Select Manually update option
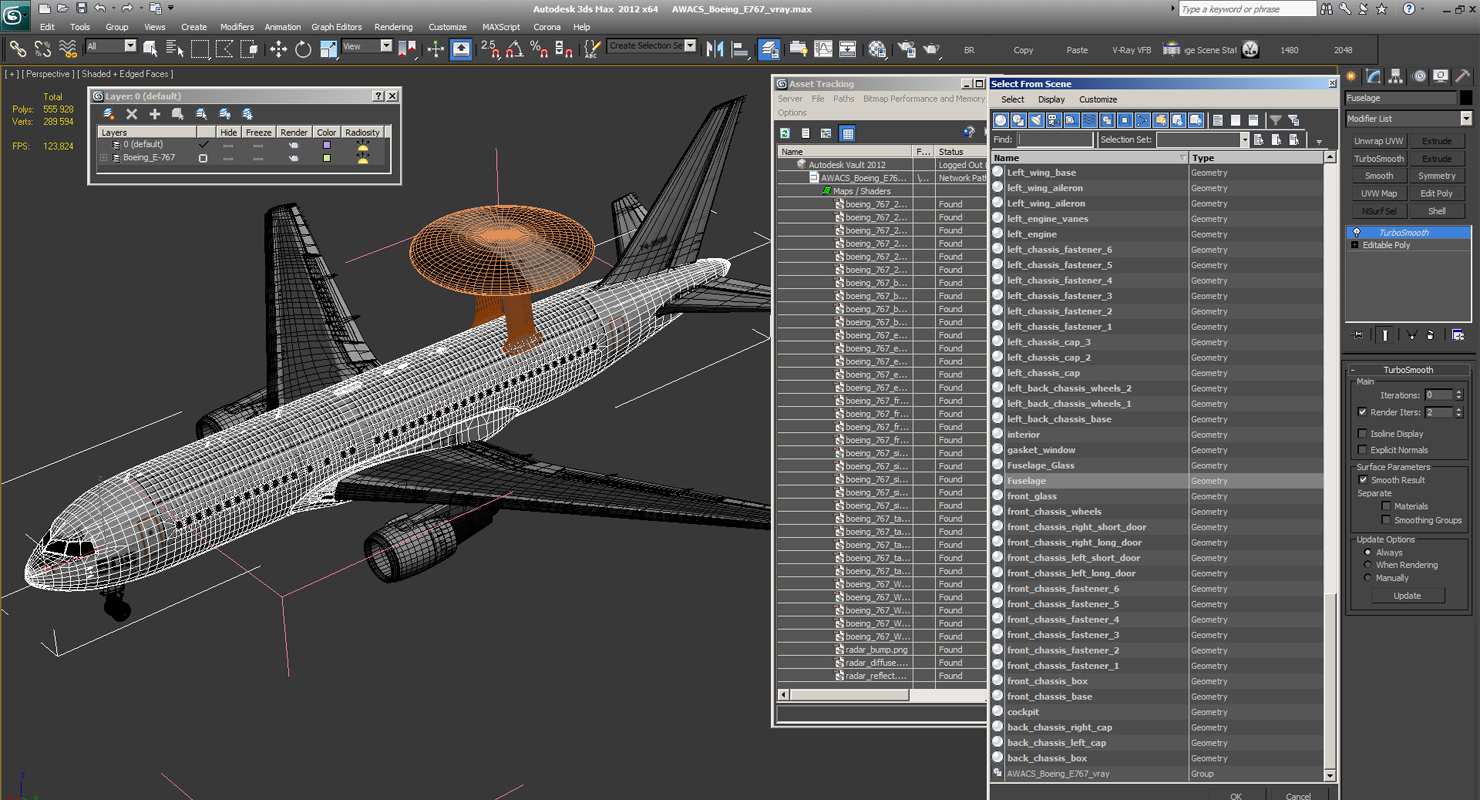The width and height of the screenshot is (1480, 800). 1368,578
